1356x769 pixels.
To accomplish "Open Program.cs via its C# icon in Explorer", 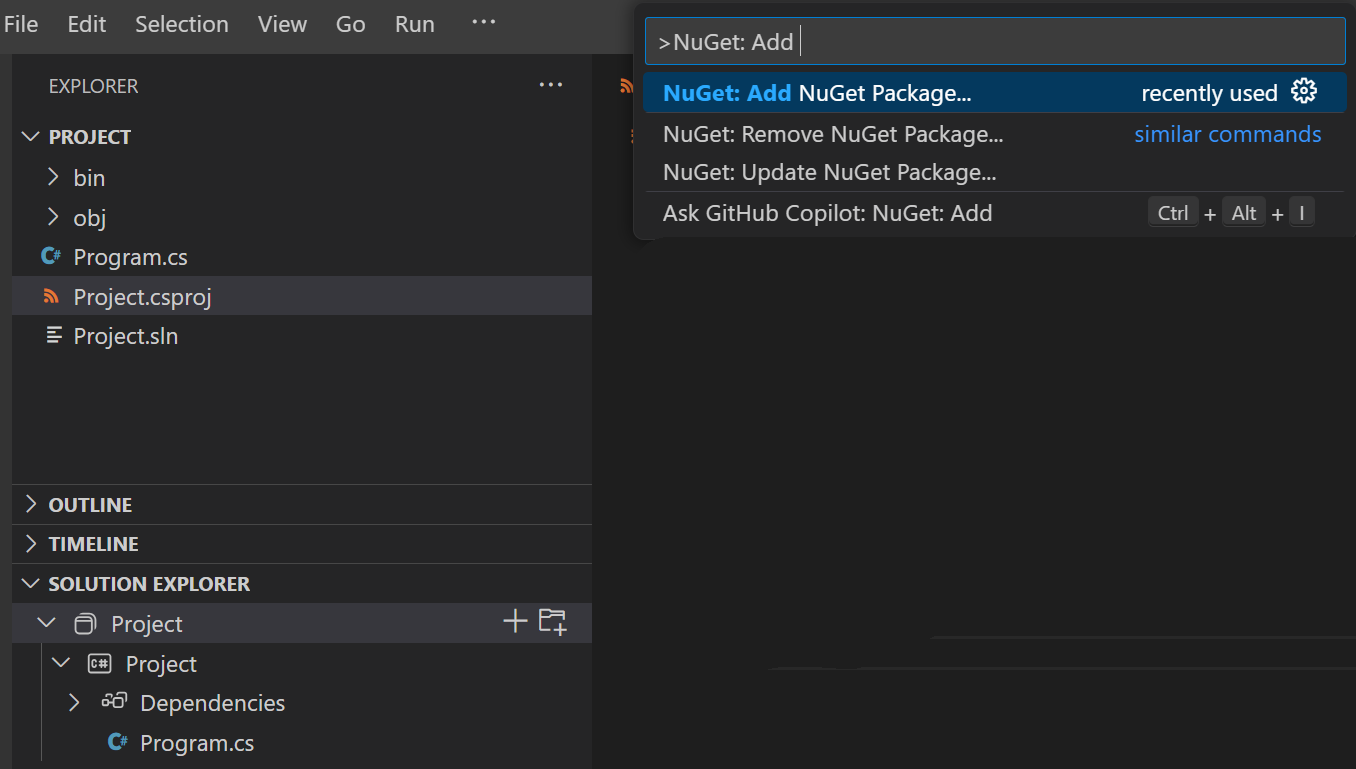I will [x=51, y=256].
